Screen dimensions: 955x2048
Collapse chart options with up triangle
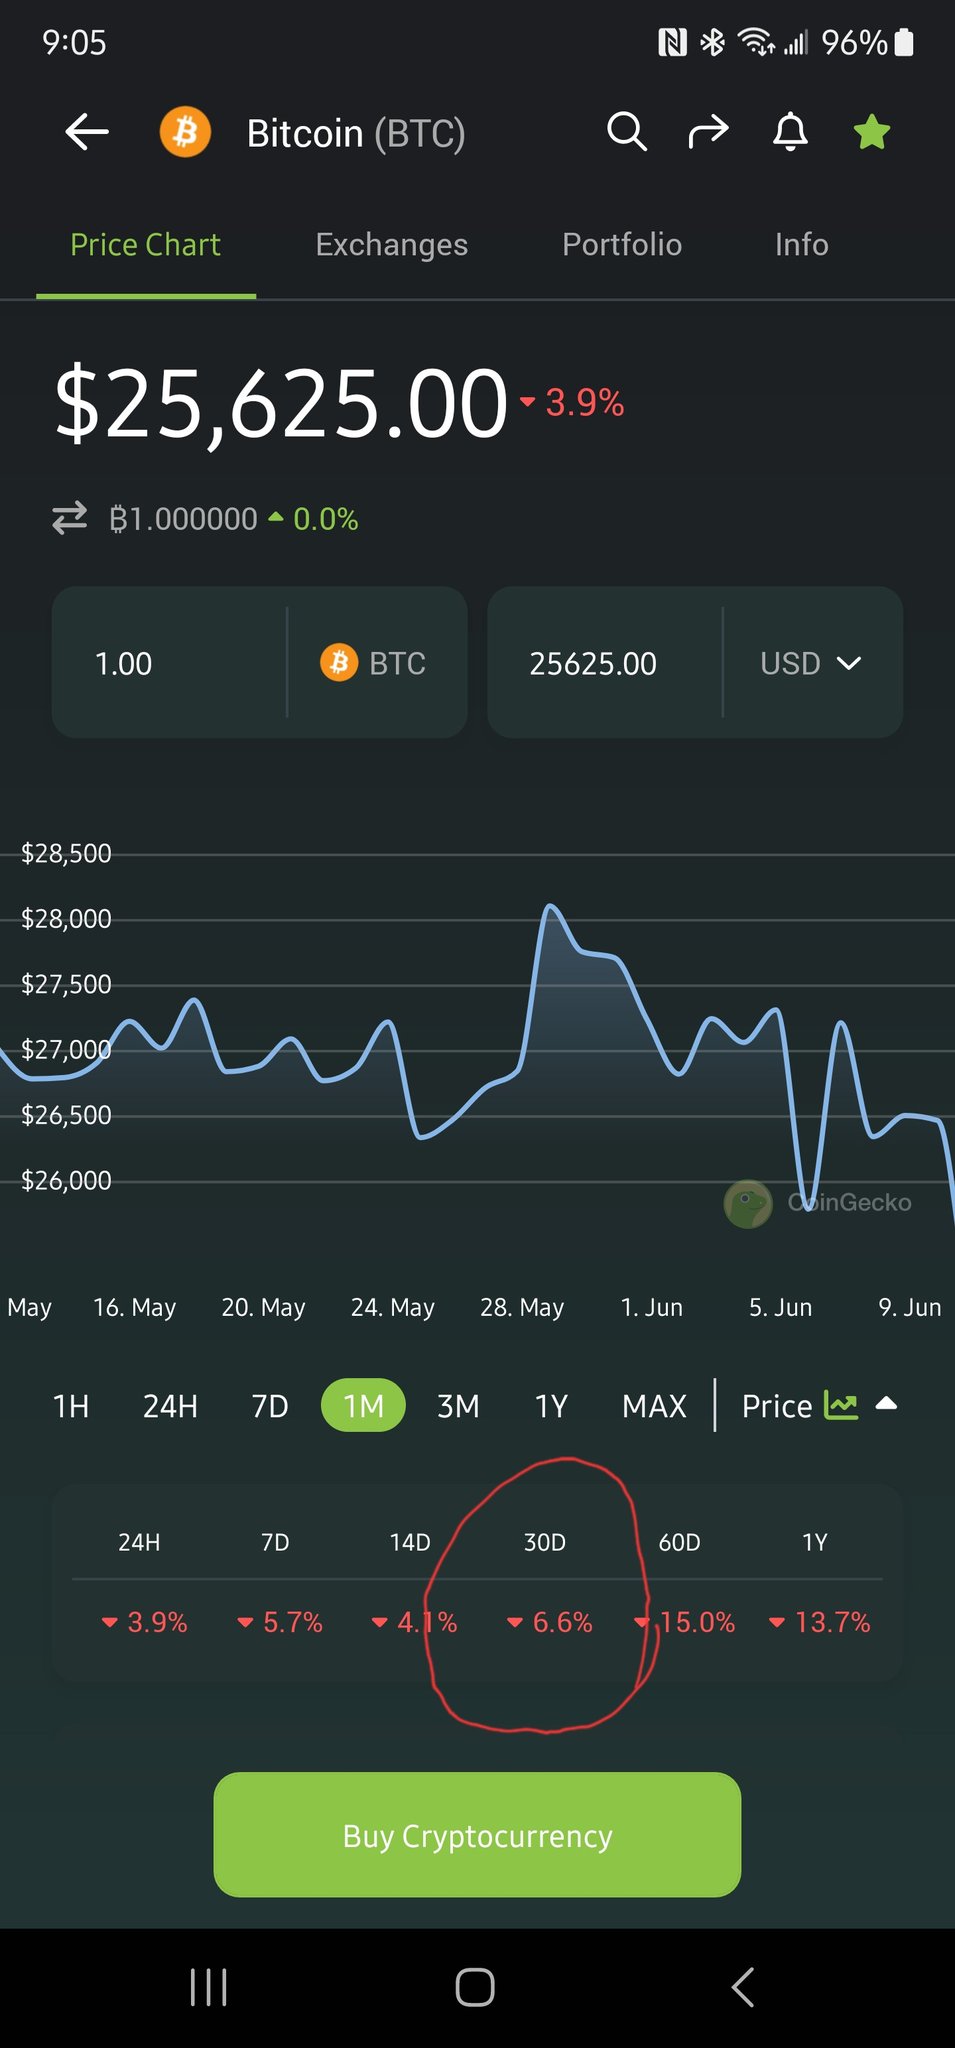click(x=886, y=1403)
